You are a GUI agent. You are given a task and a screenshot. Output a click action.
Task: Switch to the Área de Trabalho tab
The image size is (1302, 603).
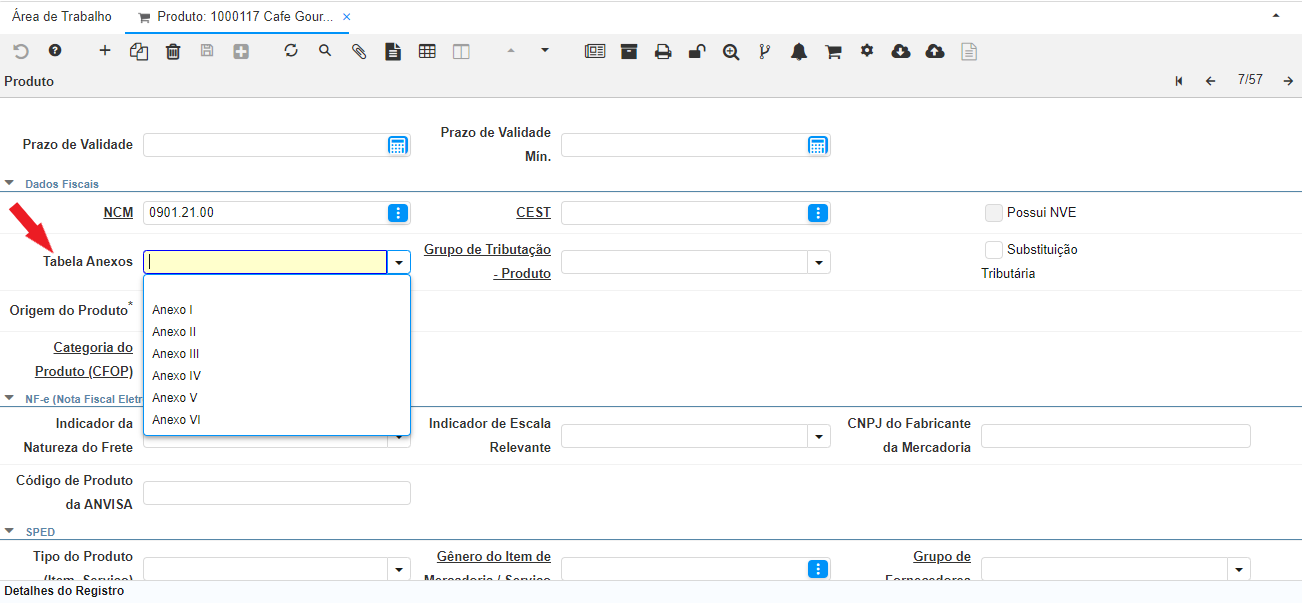click(x=61, y=16)
